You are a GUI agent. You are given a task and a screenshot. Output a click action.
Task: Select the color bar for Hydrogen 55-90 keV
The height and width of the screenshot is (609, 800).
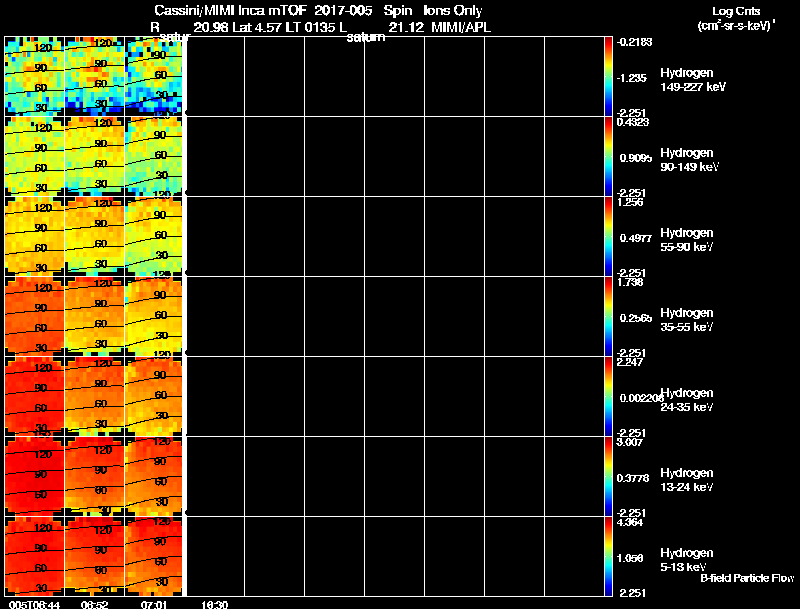point(608,236)
